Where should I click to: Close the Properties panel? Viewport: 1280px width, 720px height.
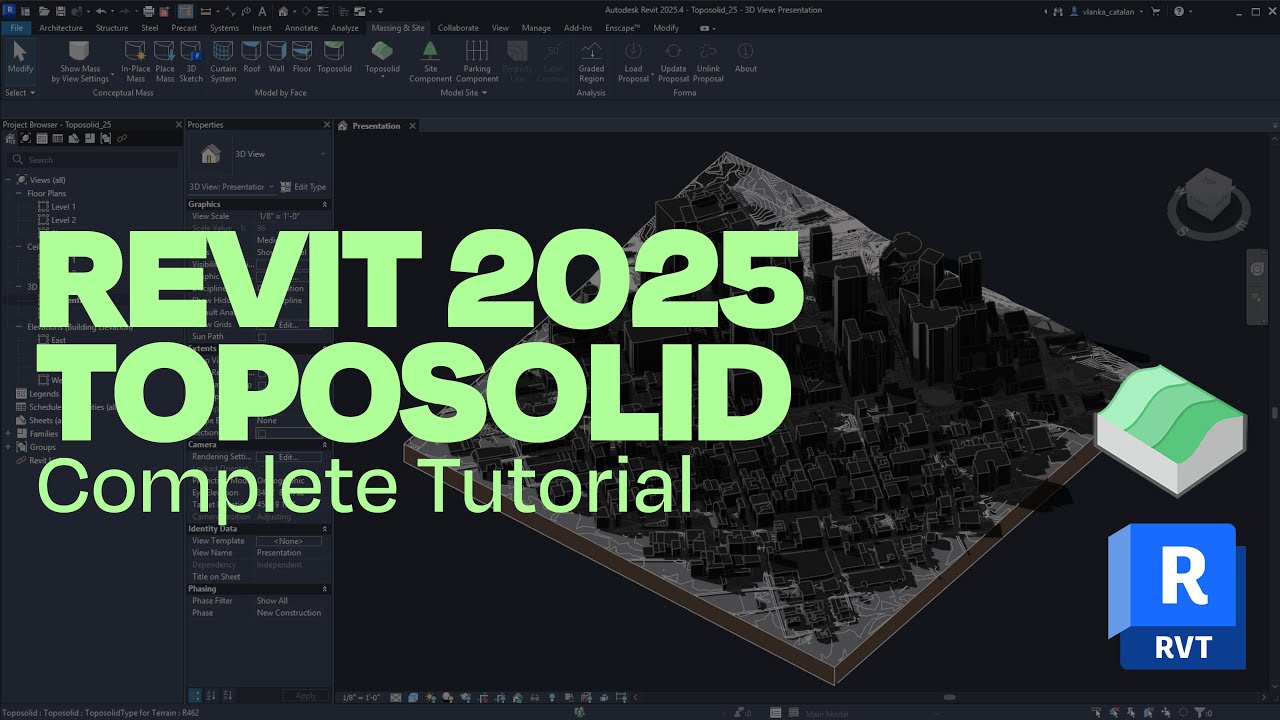pos(326,125)
